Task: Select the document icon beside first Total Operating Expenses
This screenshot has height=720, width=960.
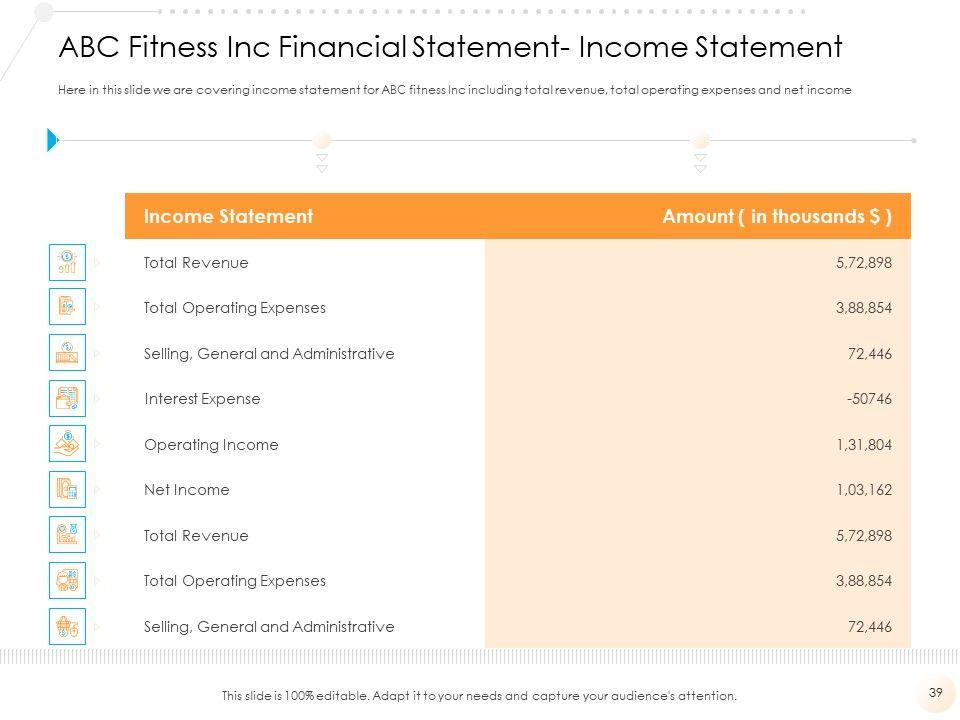Action: pos(67,307)
